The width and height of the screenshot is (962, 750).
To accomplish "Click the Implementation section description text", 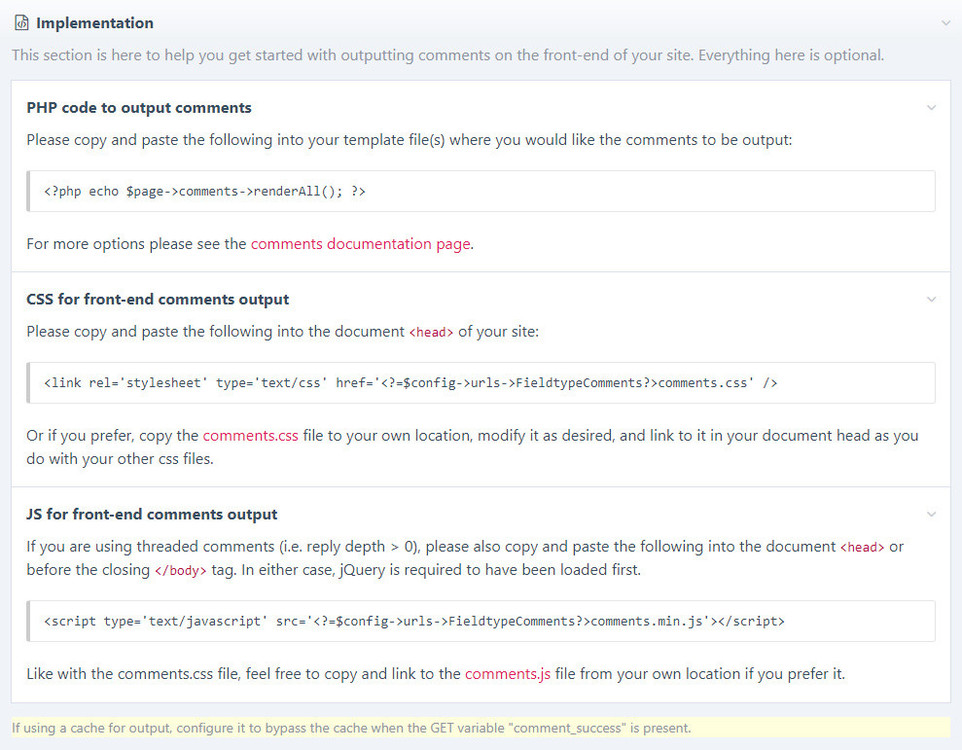I will [x=448, y=55].
